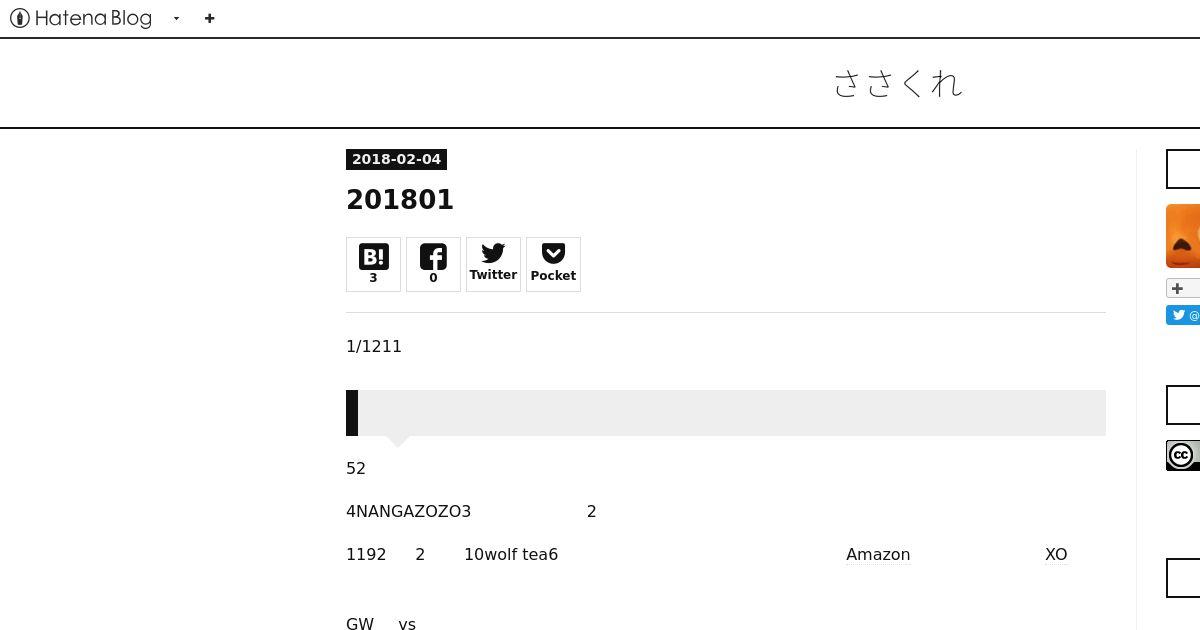The image size is (1200, 630).
Task: Click the blue Twitter follow button
Action: (x=1183, y=315)
